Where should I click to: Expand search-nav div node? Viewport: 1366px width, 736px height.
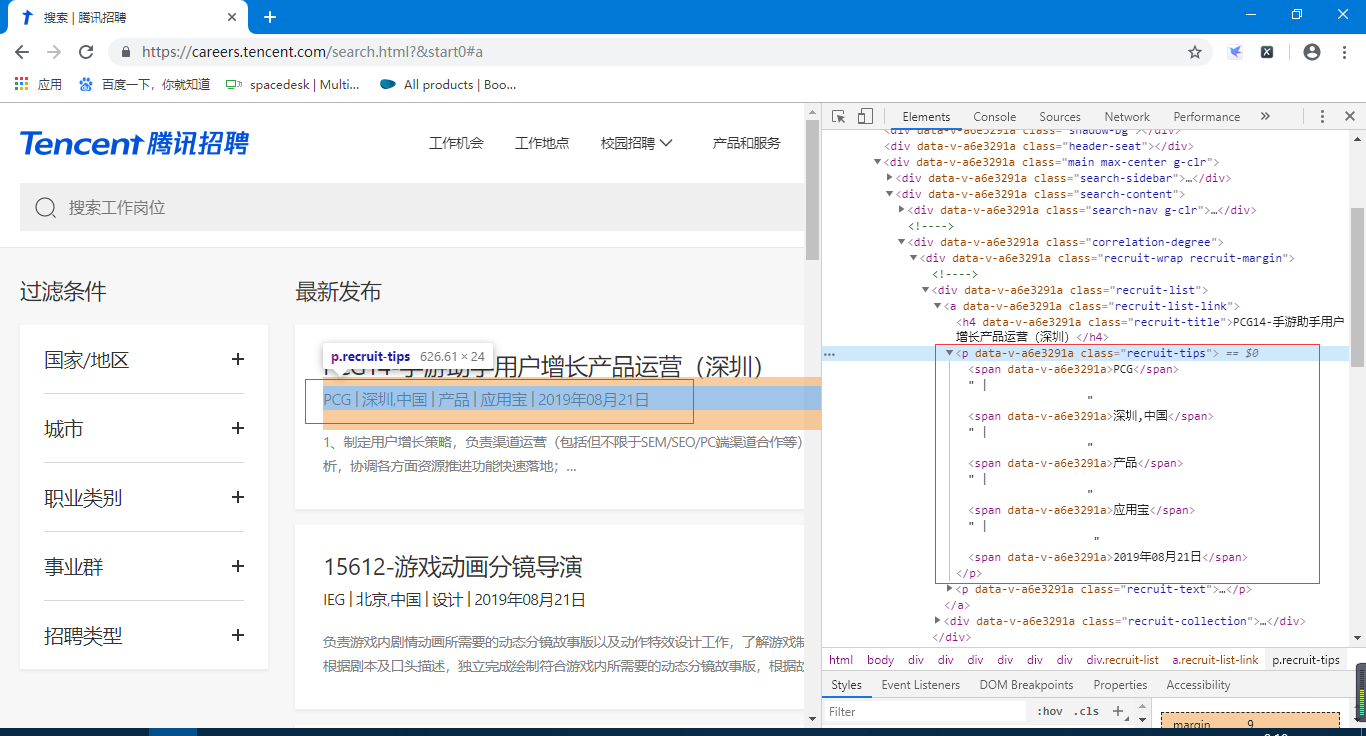tap(902, 210)
